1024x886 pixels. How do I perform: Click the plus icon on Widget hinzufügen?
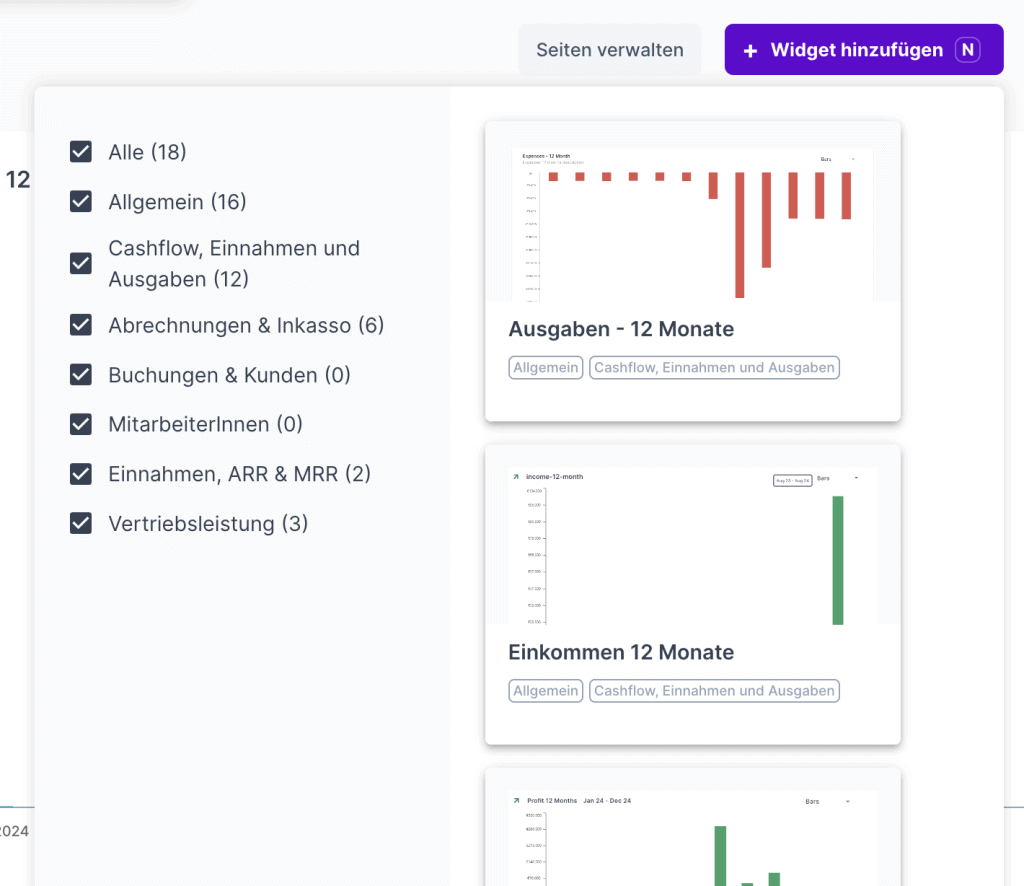(x=750, y=50)
